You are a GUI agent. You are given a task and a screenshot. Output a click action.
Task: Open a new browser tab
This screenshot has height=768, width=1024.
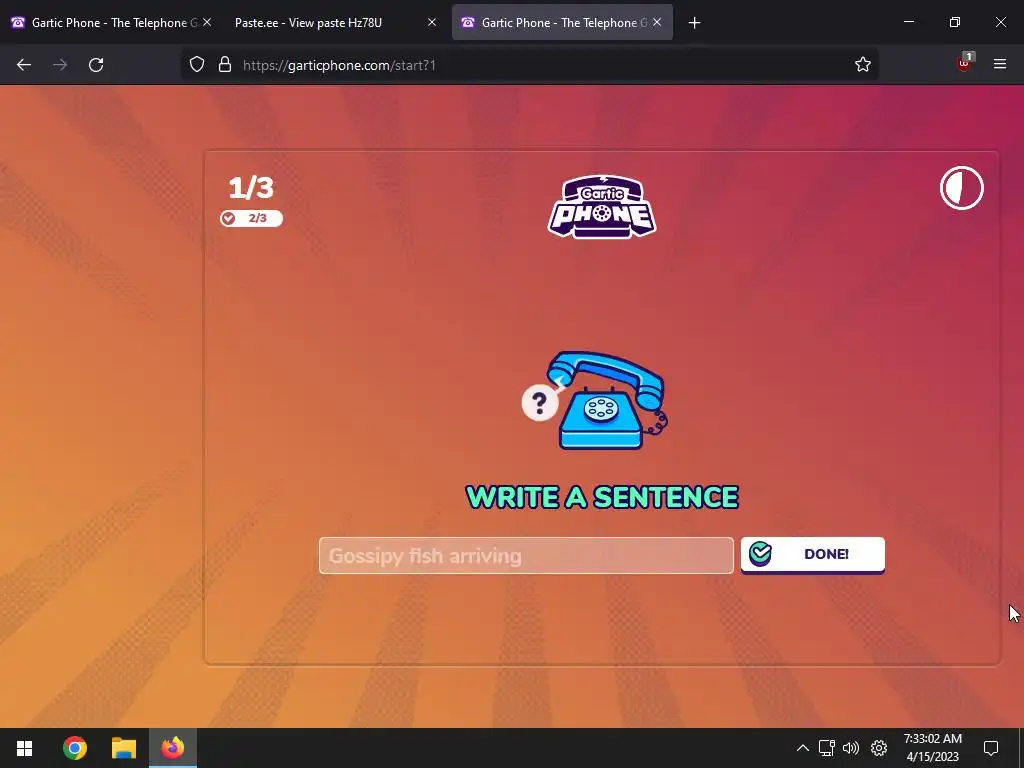pyautogui.click(x=694, y=23)
